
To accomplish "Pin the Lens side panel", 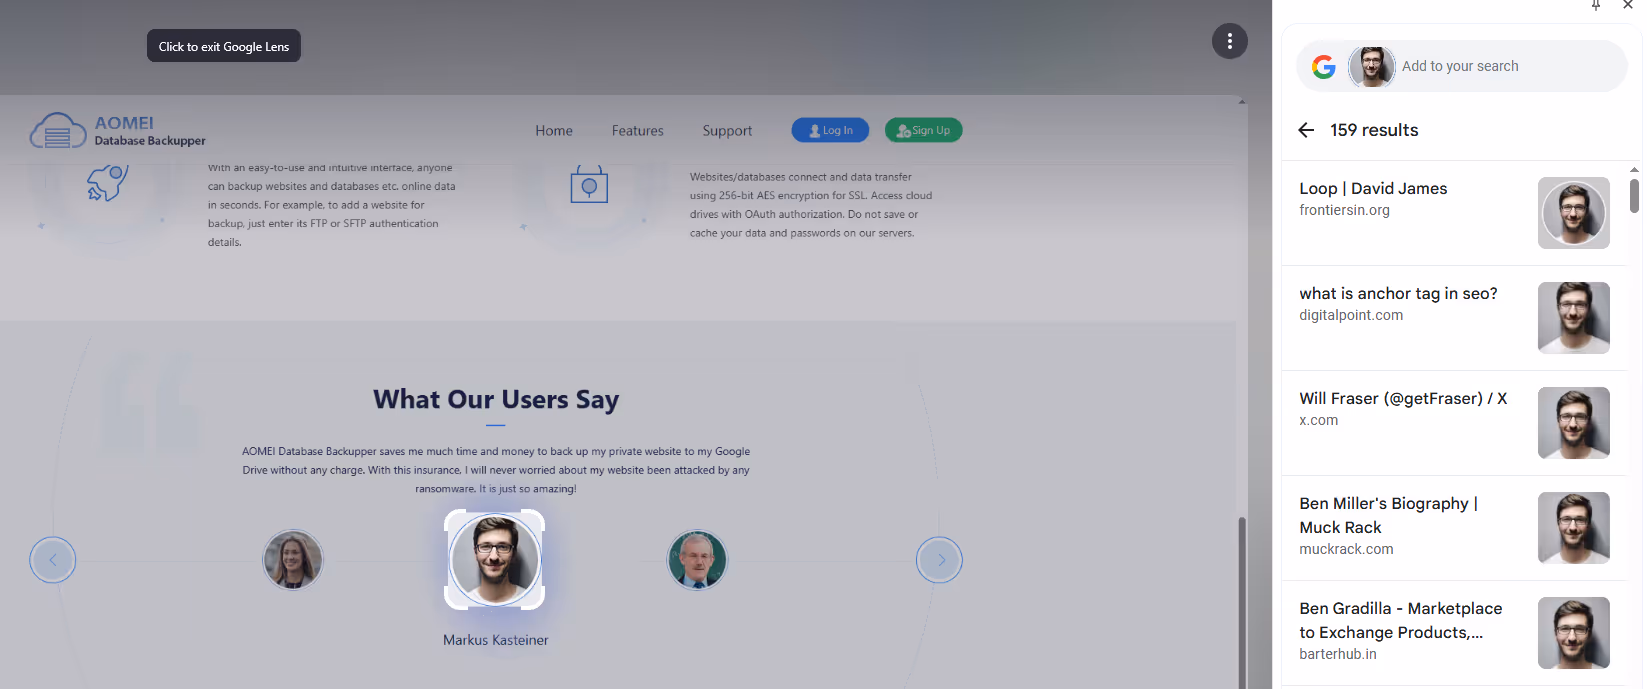I will point(1596,6).
